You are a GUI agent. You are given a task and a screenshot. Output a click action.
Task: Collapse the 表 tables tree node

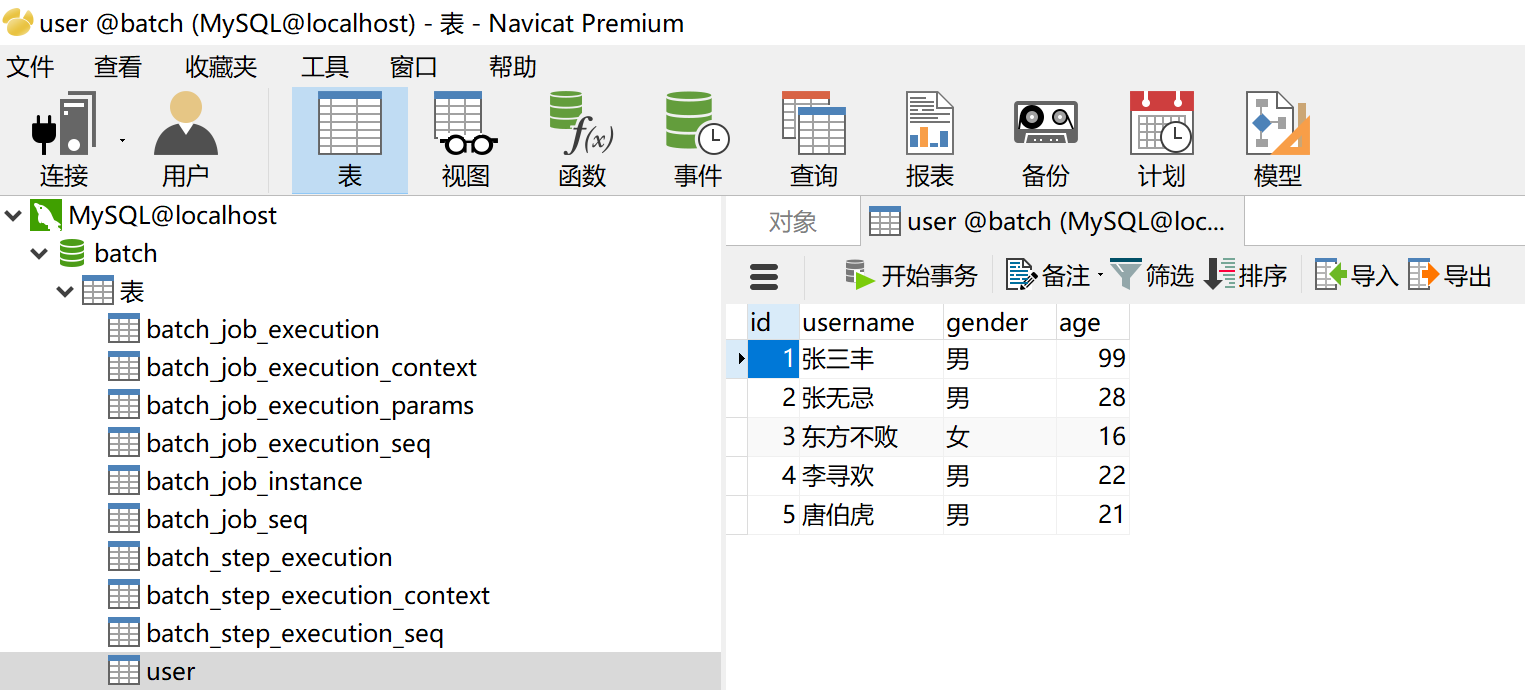point(65,292)
